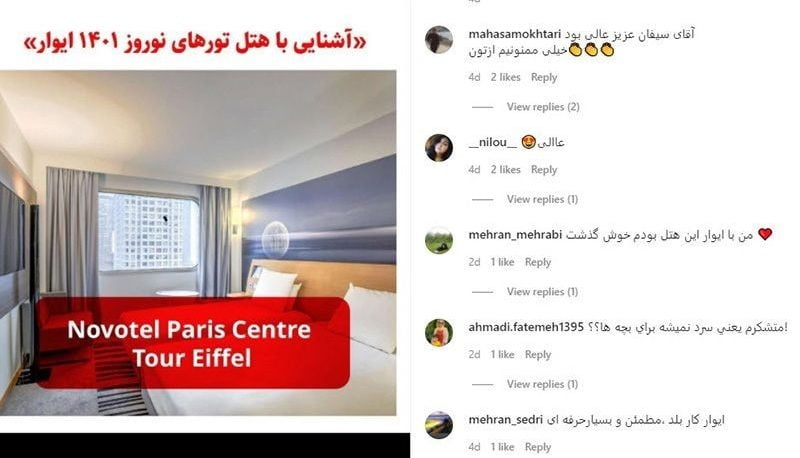Screen dimensions: 800x458
Task: View 2 likes on mahasamokhtari's comment
Action: click(x=505, y=77)
